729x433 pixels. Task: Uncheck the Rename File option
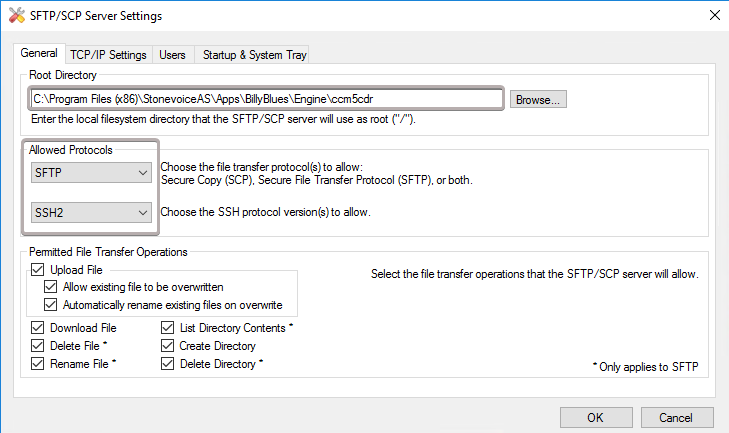point(38,363)
